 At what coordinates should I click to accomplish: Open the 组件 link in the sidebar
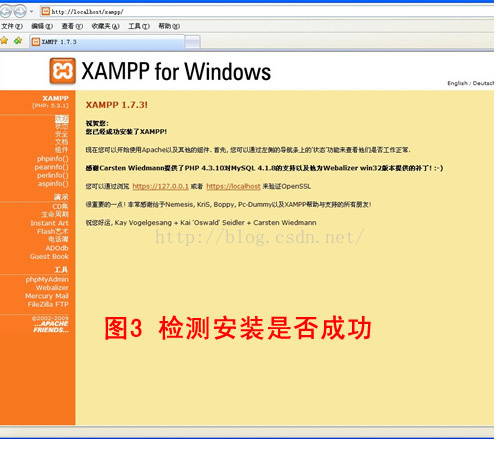click(62, 150)
